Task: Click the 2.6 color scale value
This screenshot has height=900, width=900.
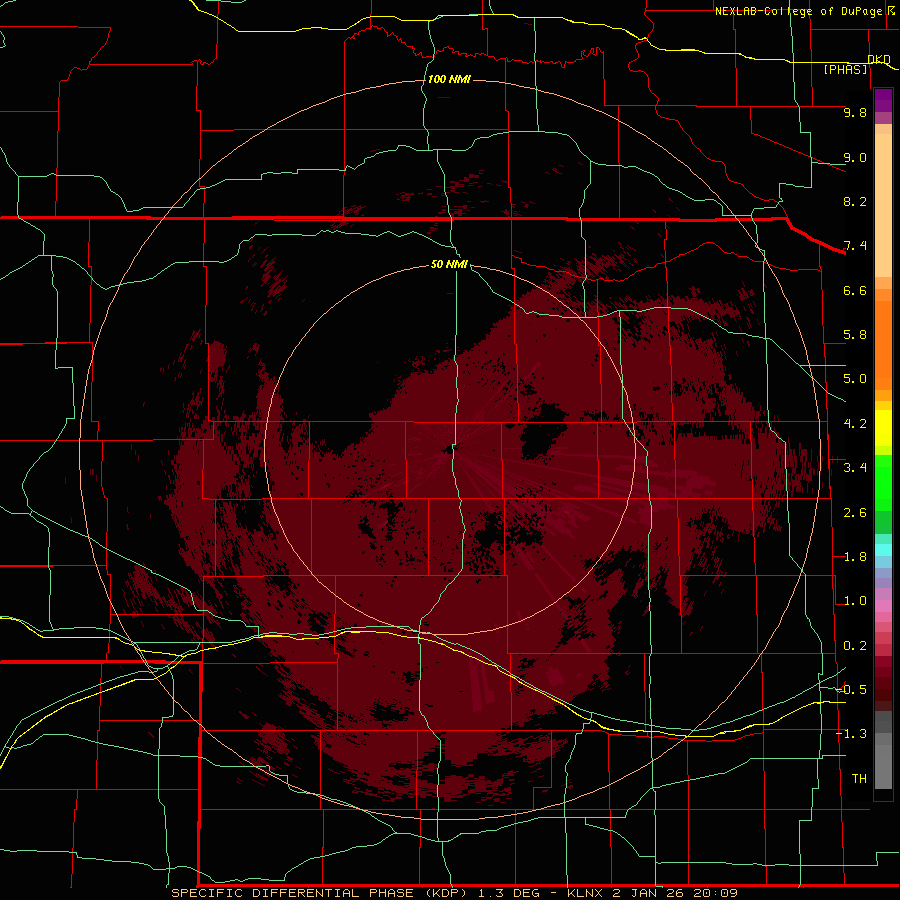Action: click(855, 513)
